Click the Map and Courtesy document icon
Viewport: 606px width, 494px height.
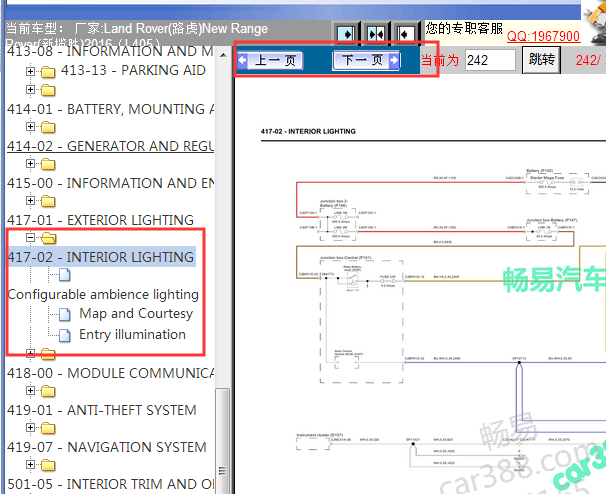pos(65,315)
